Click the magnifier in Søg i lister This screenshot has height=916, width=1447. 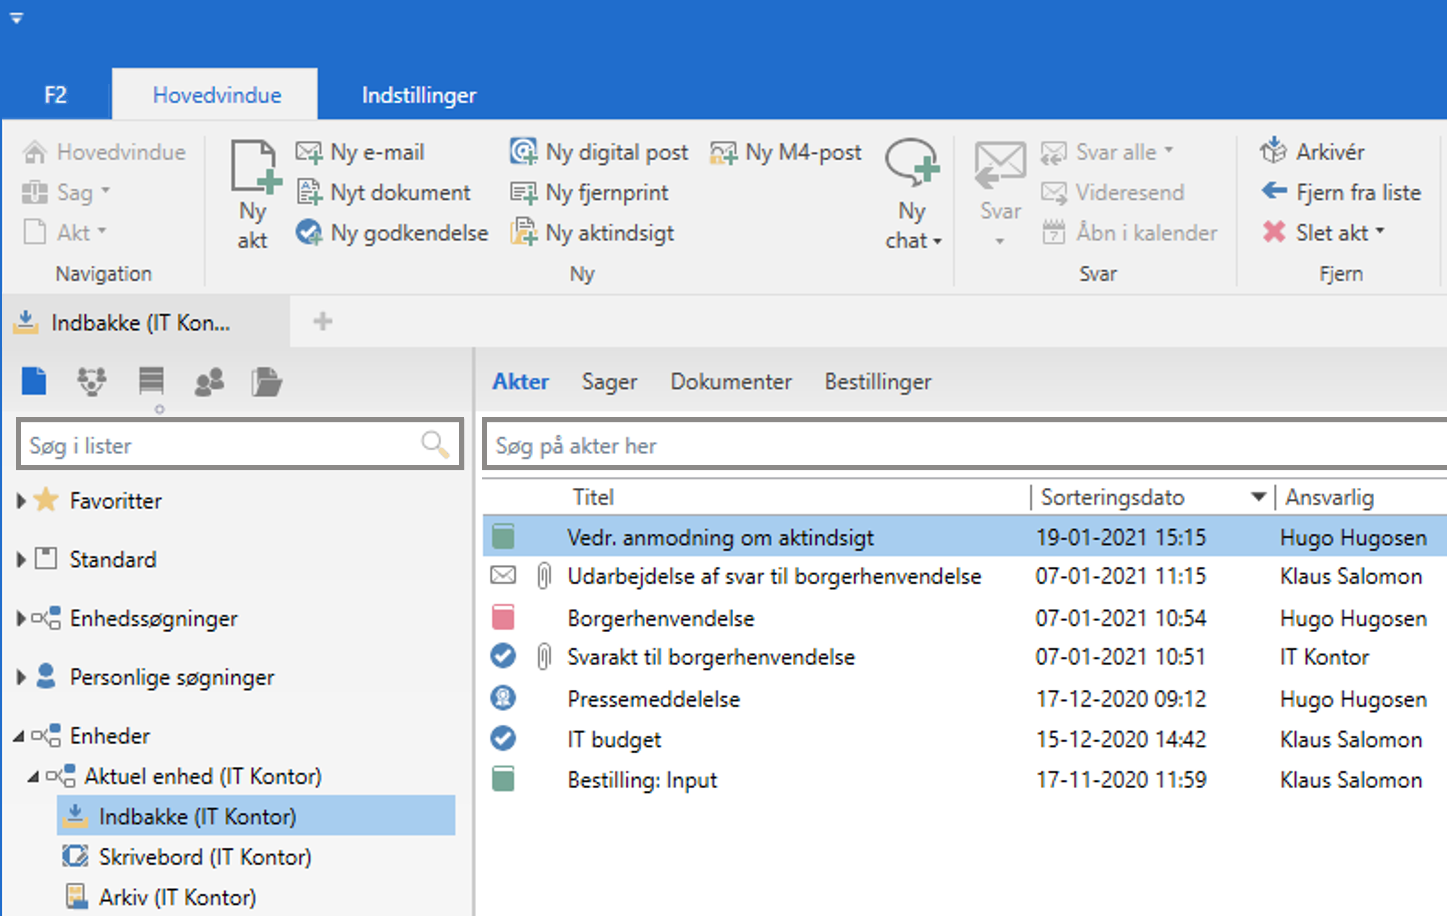(x=435, y=445)
